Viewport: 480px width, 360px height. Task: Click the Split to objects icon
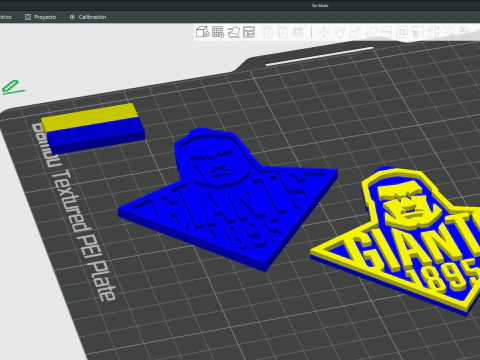pos(267,32)
